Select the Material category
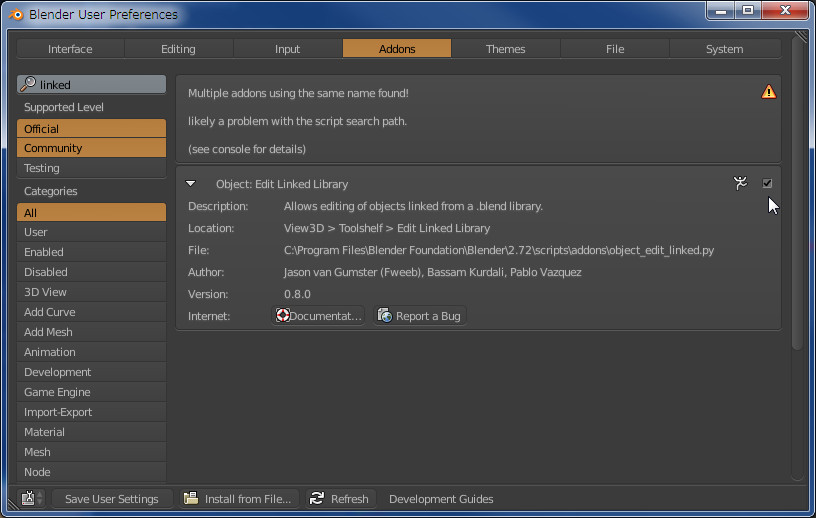The height and width of the screenshot is (518, 816). click(92, 432)
